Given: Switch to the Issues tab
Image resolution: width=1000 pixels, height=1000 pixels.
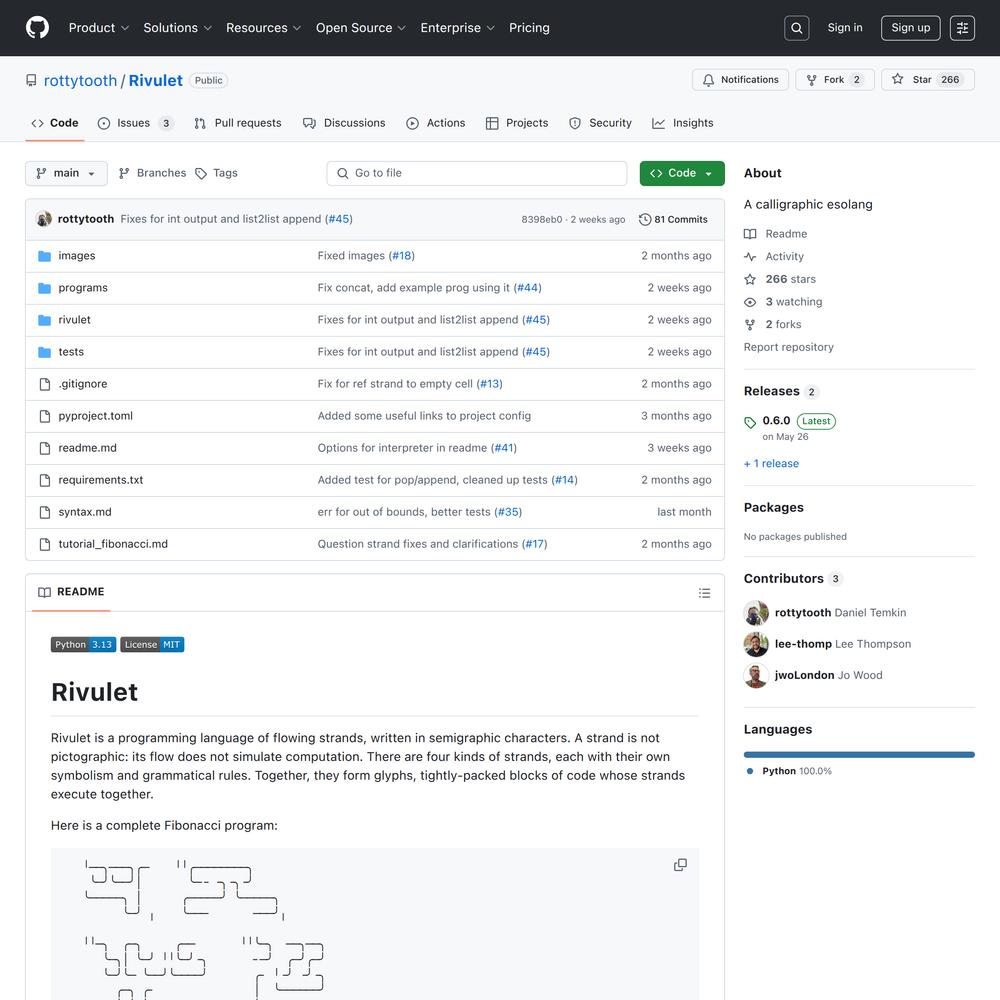Looking at the screenshot, I should [x=135, y=123].
